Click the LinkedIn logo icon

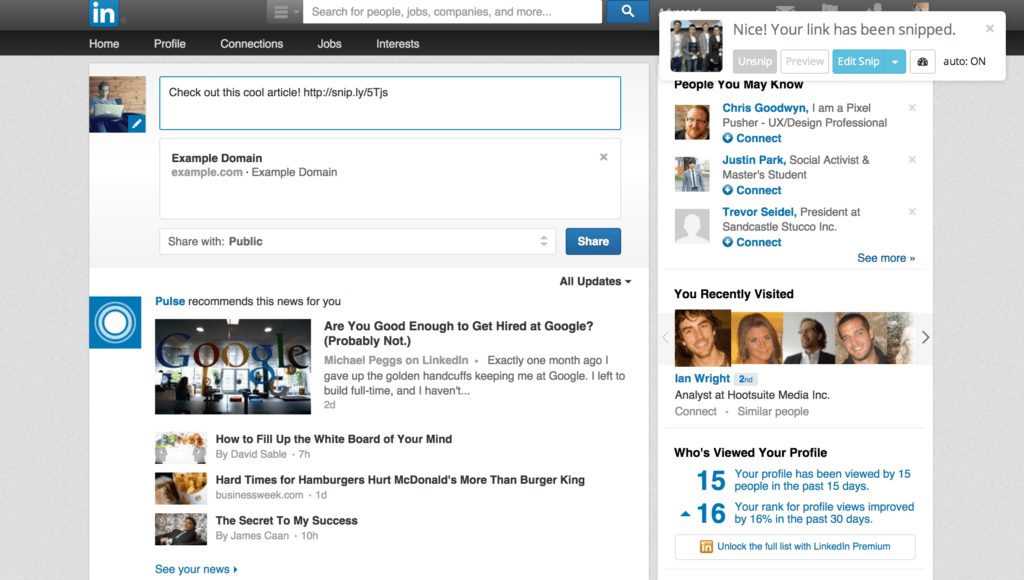click(x=103, y=13)
